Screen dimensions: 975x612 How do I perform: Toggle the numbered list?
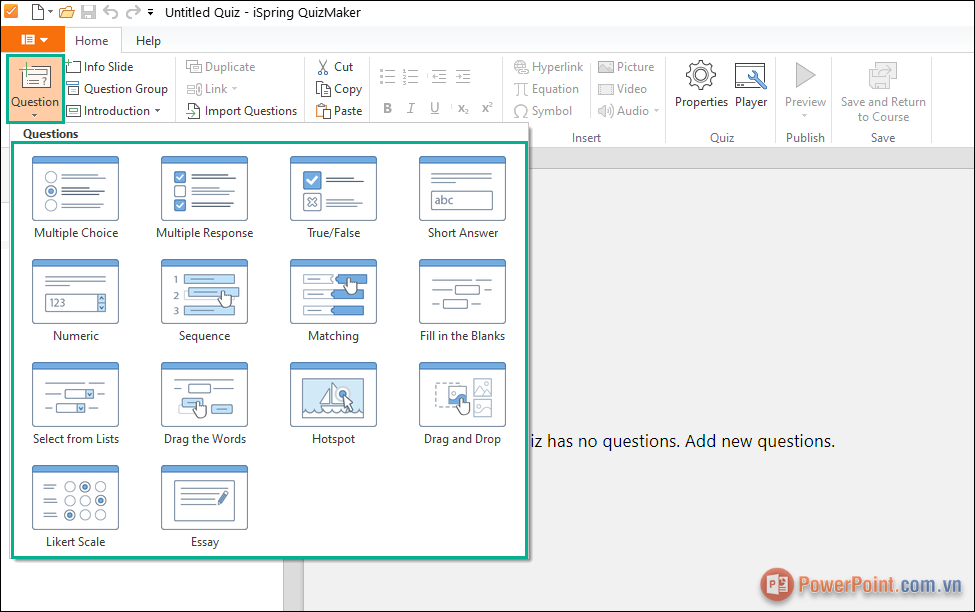[410, 76]
